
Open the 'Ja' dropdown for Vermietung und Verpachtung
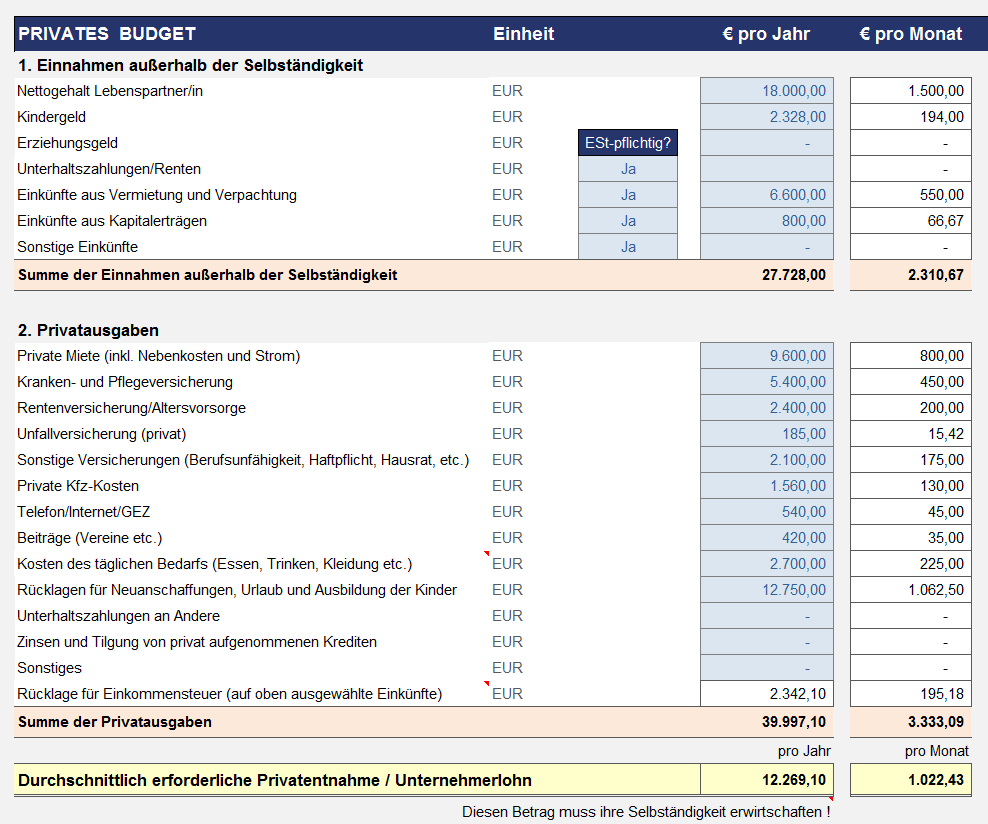pos(628,195)
